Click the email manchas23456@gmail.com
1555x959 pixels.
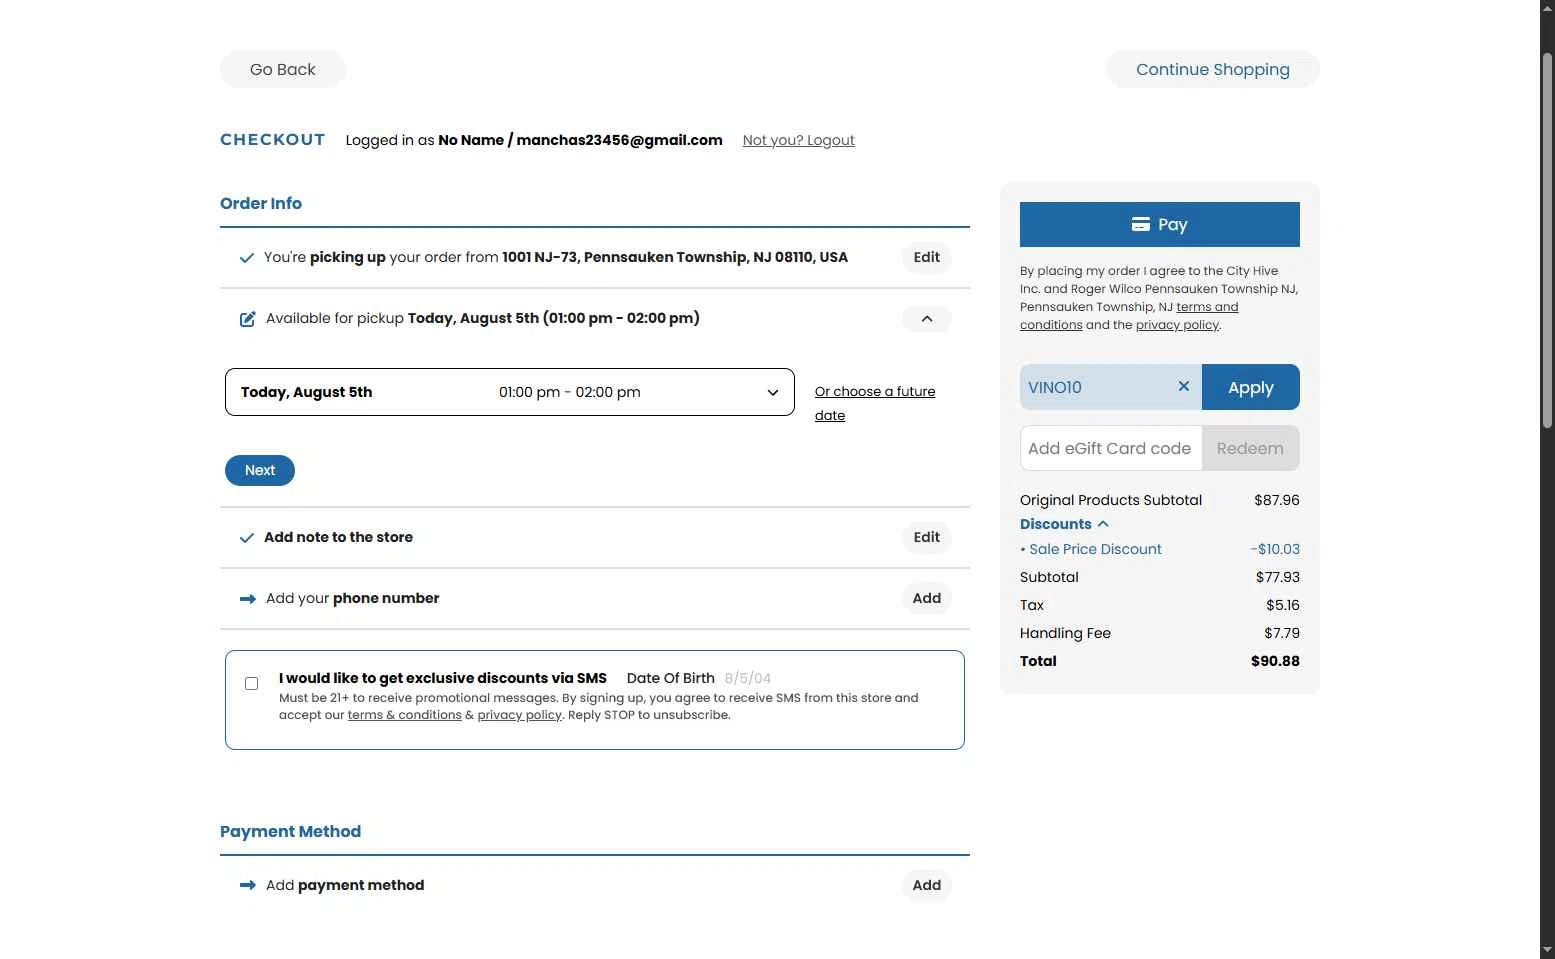click(619, 140)
